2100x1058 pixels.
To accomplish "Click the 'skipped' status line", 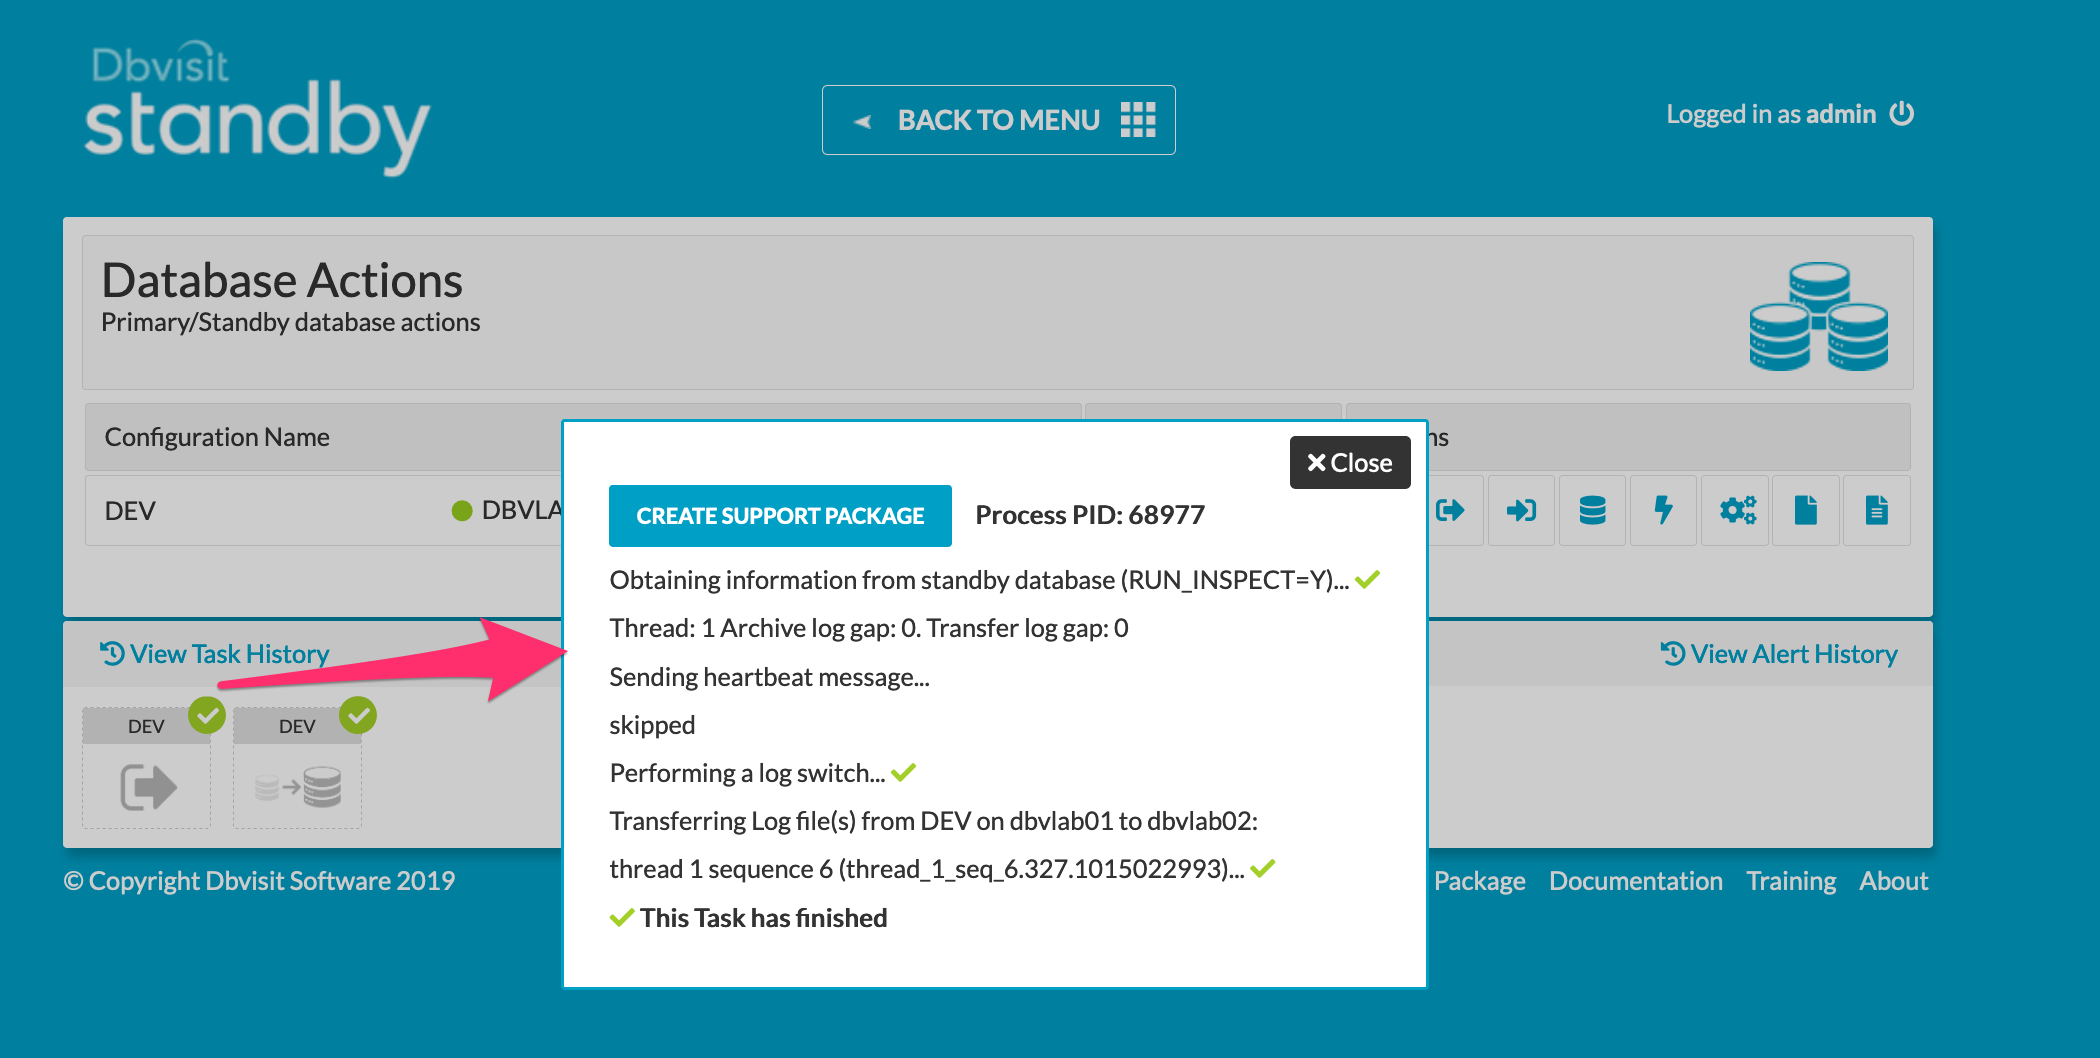I will tap(652, 725).
